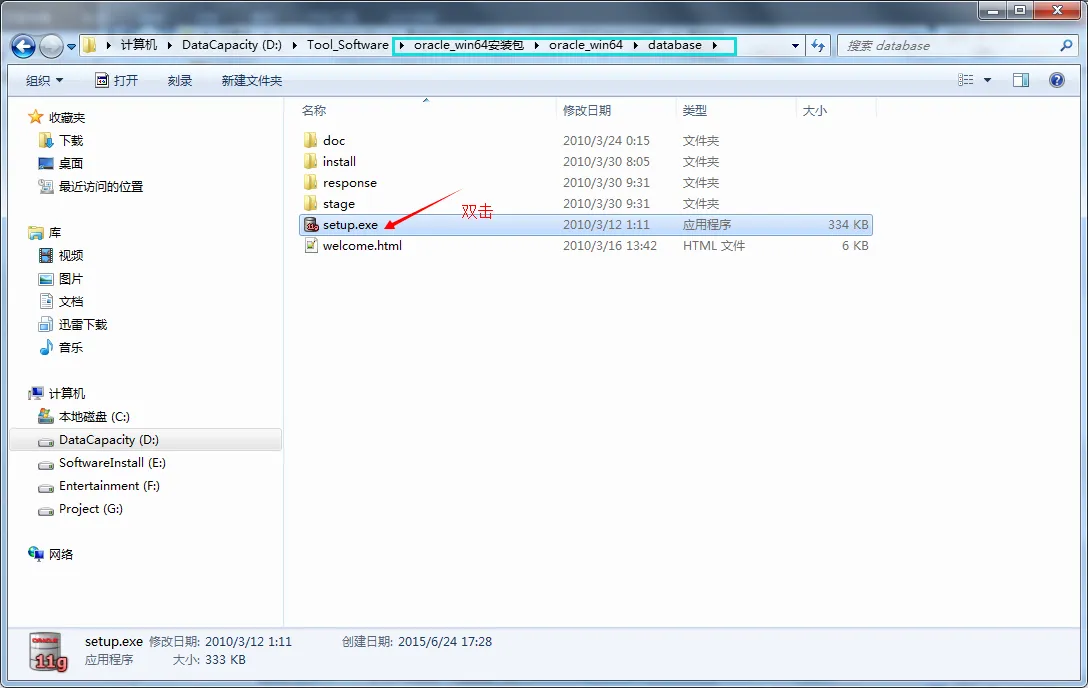Select 计算机 in navigation pane
The width and height of the screenshot is (1088, 688).
67,393
